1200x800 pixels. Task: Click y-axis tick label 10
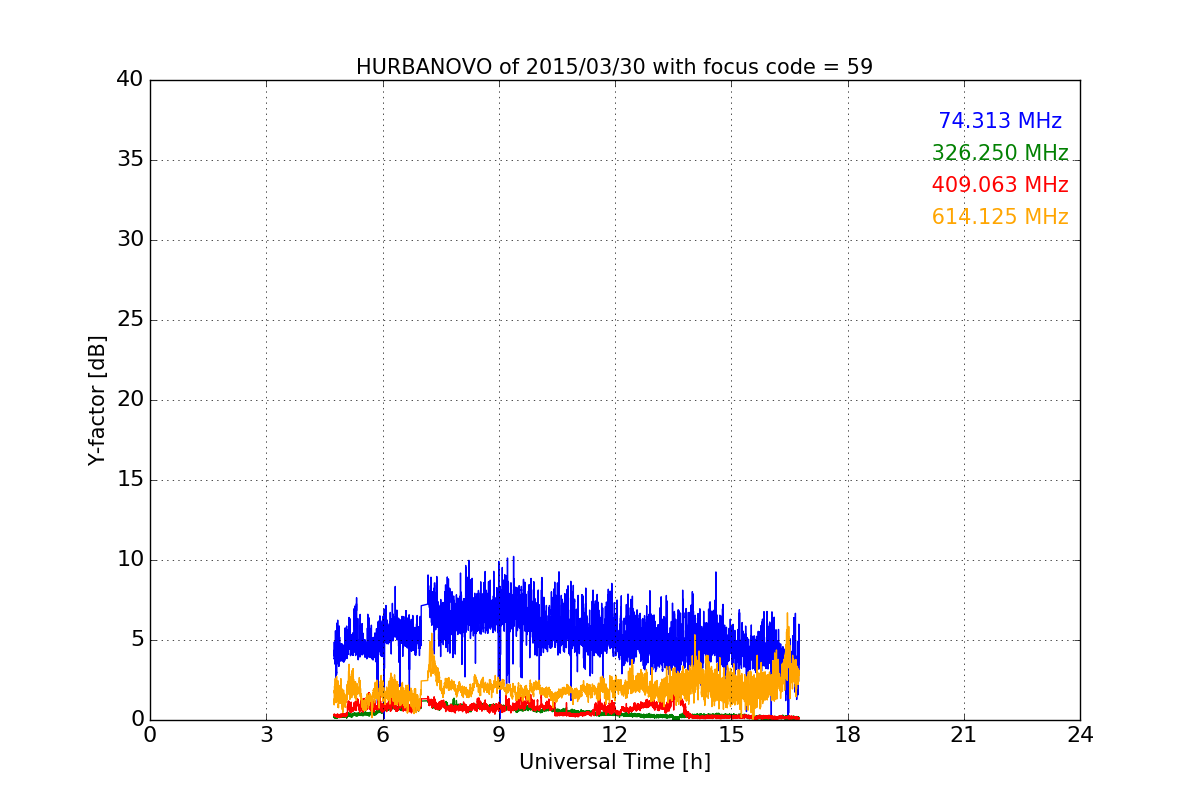pyautogui.click(x=130, y=560)
